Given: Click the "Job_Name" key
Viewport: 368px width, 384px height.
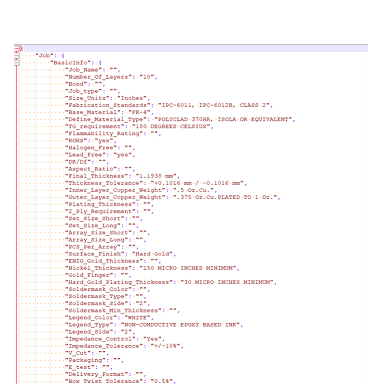Looking at the screenshot, I should (83, 70).
